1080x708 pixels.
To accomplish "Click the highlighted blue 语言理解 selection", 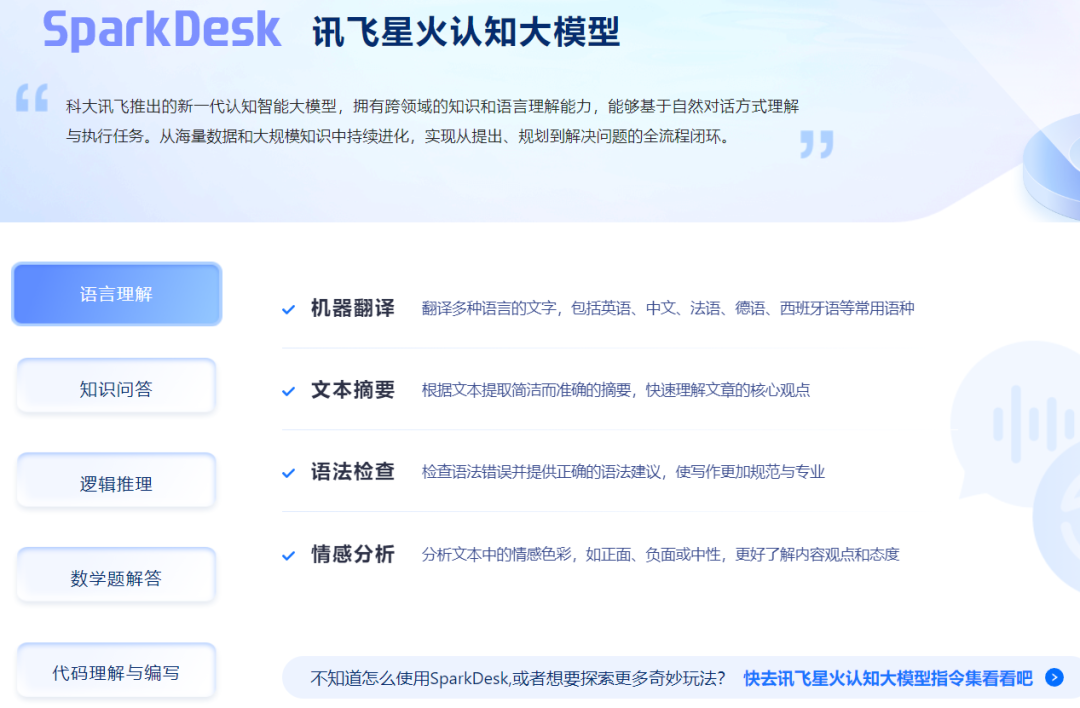I will (116, 293).
